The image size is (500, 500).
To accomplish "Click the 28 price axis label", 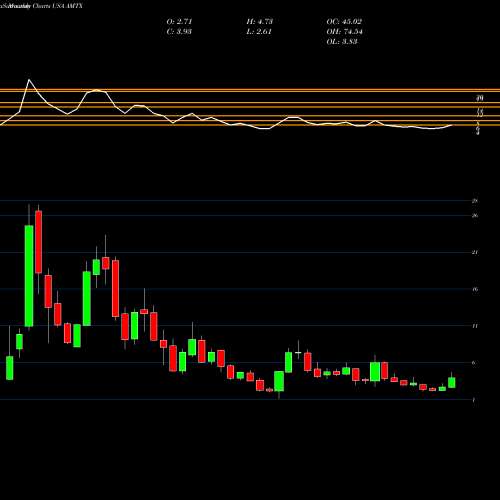I will click(475, 201).
